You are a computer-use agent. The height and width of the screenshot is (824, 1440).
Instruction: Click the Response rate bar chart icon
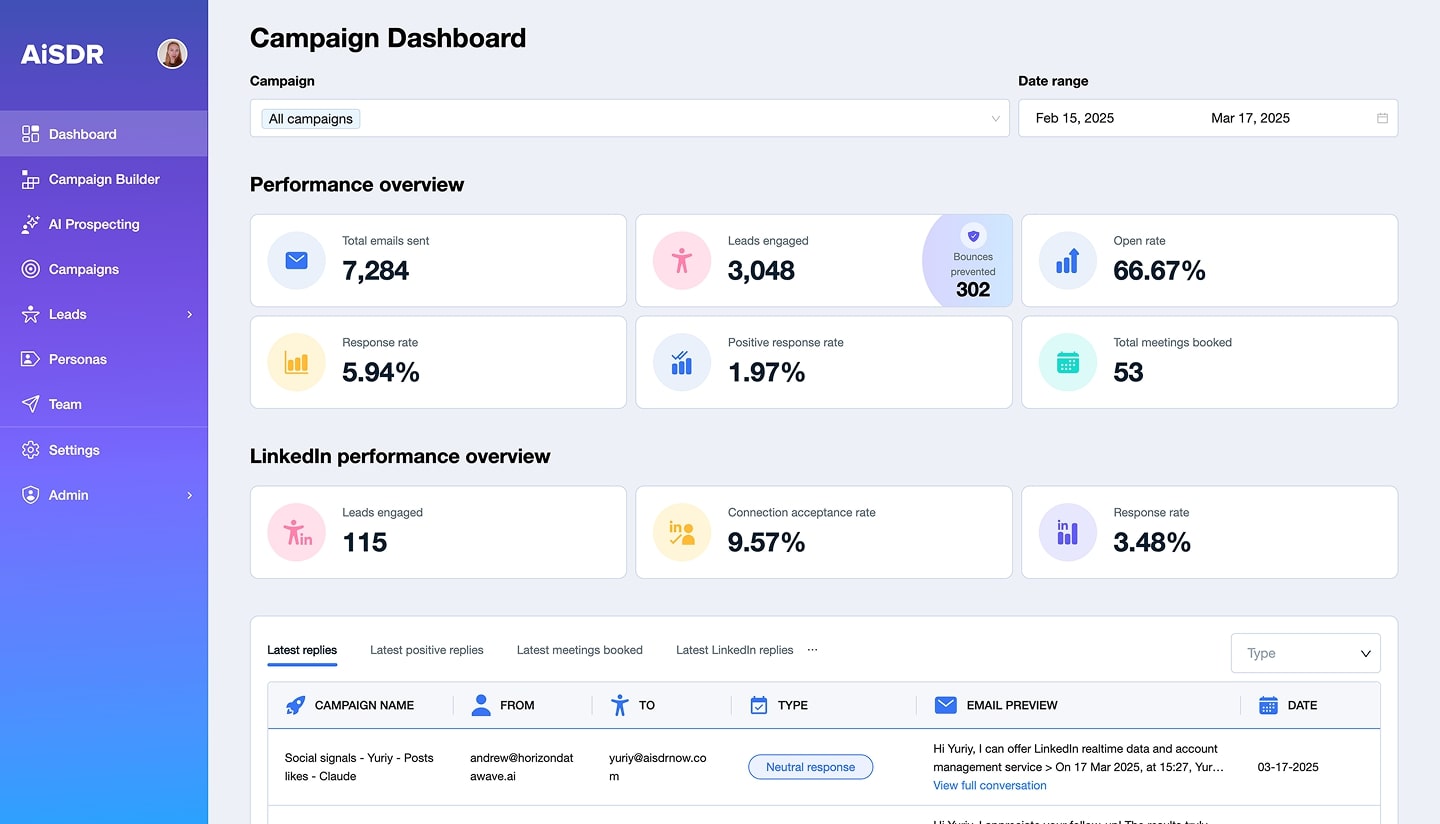pos(296,362)
